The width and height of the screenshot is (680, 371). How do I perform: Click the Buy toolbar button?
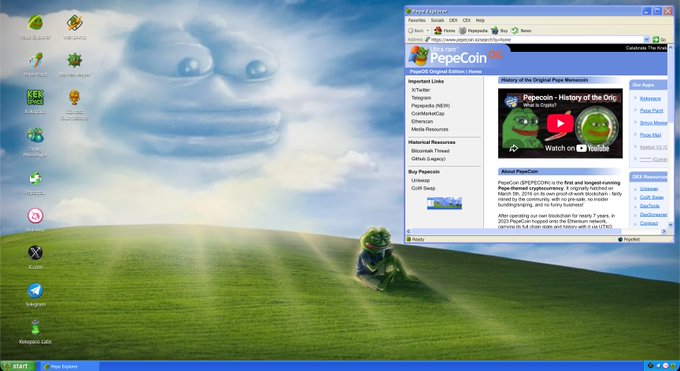coord(500,30)
